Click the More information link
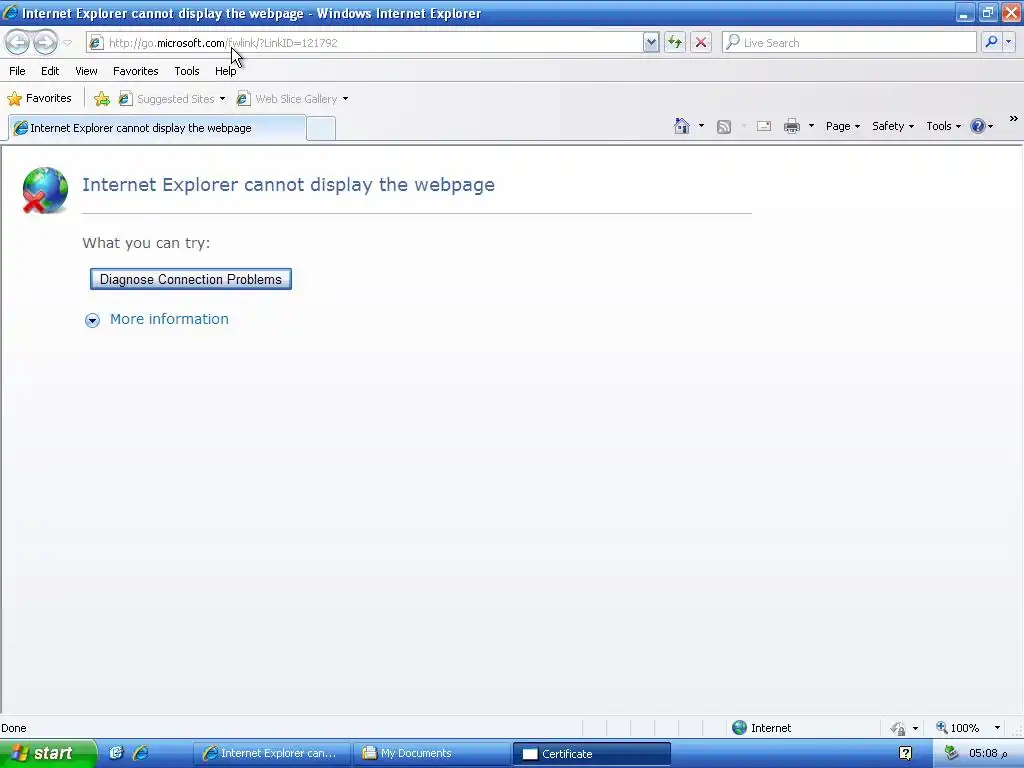This screenshot has width=1024, height=768. pyautogui.click(x=169, y=319)
